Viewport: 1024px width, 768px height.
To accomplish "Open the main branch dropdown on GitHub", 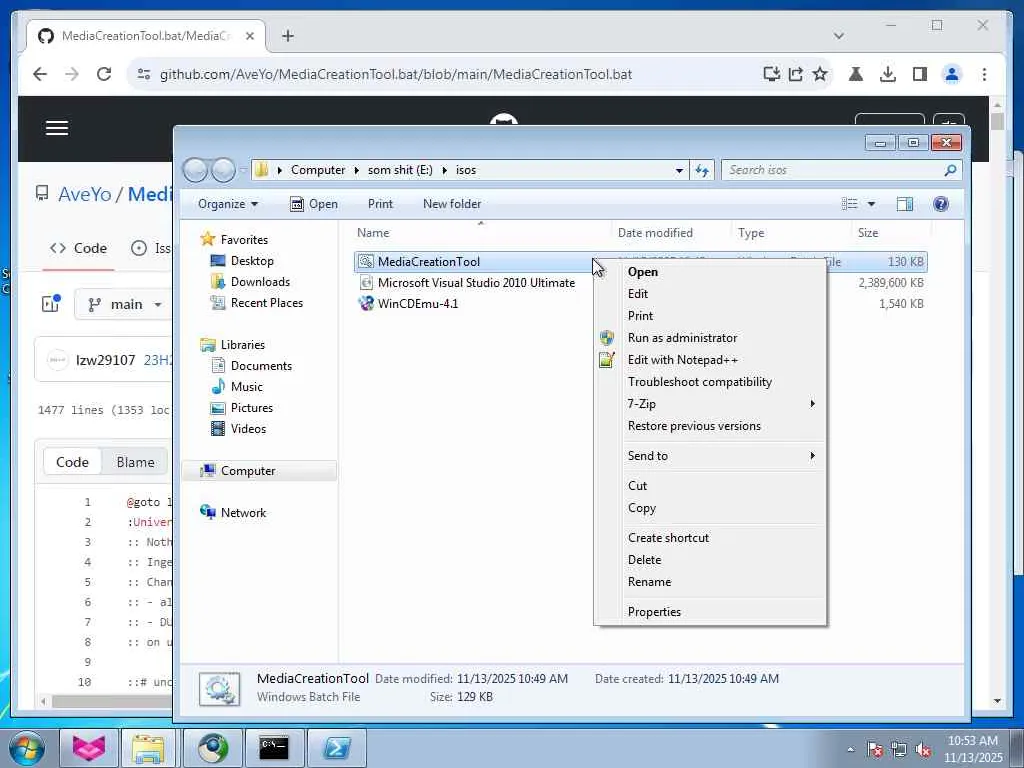I will 125,304.
